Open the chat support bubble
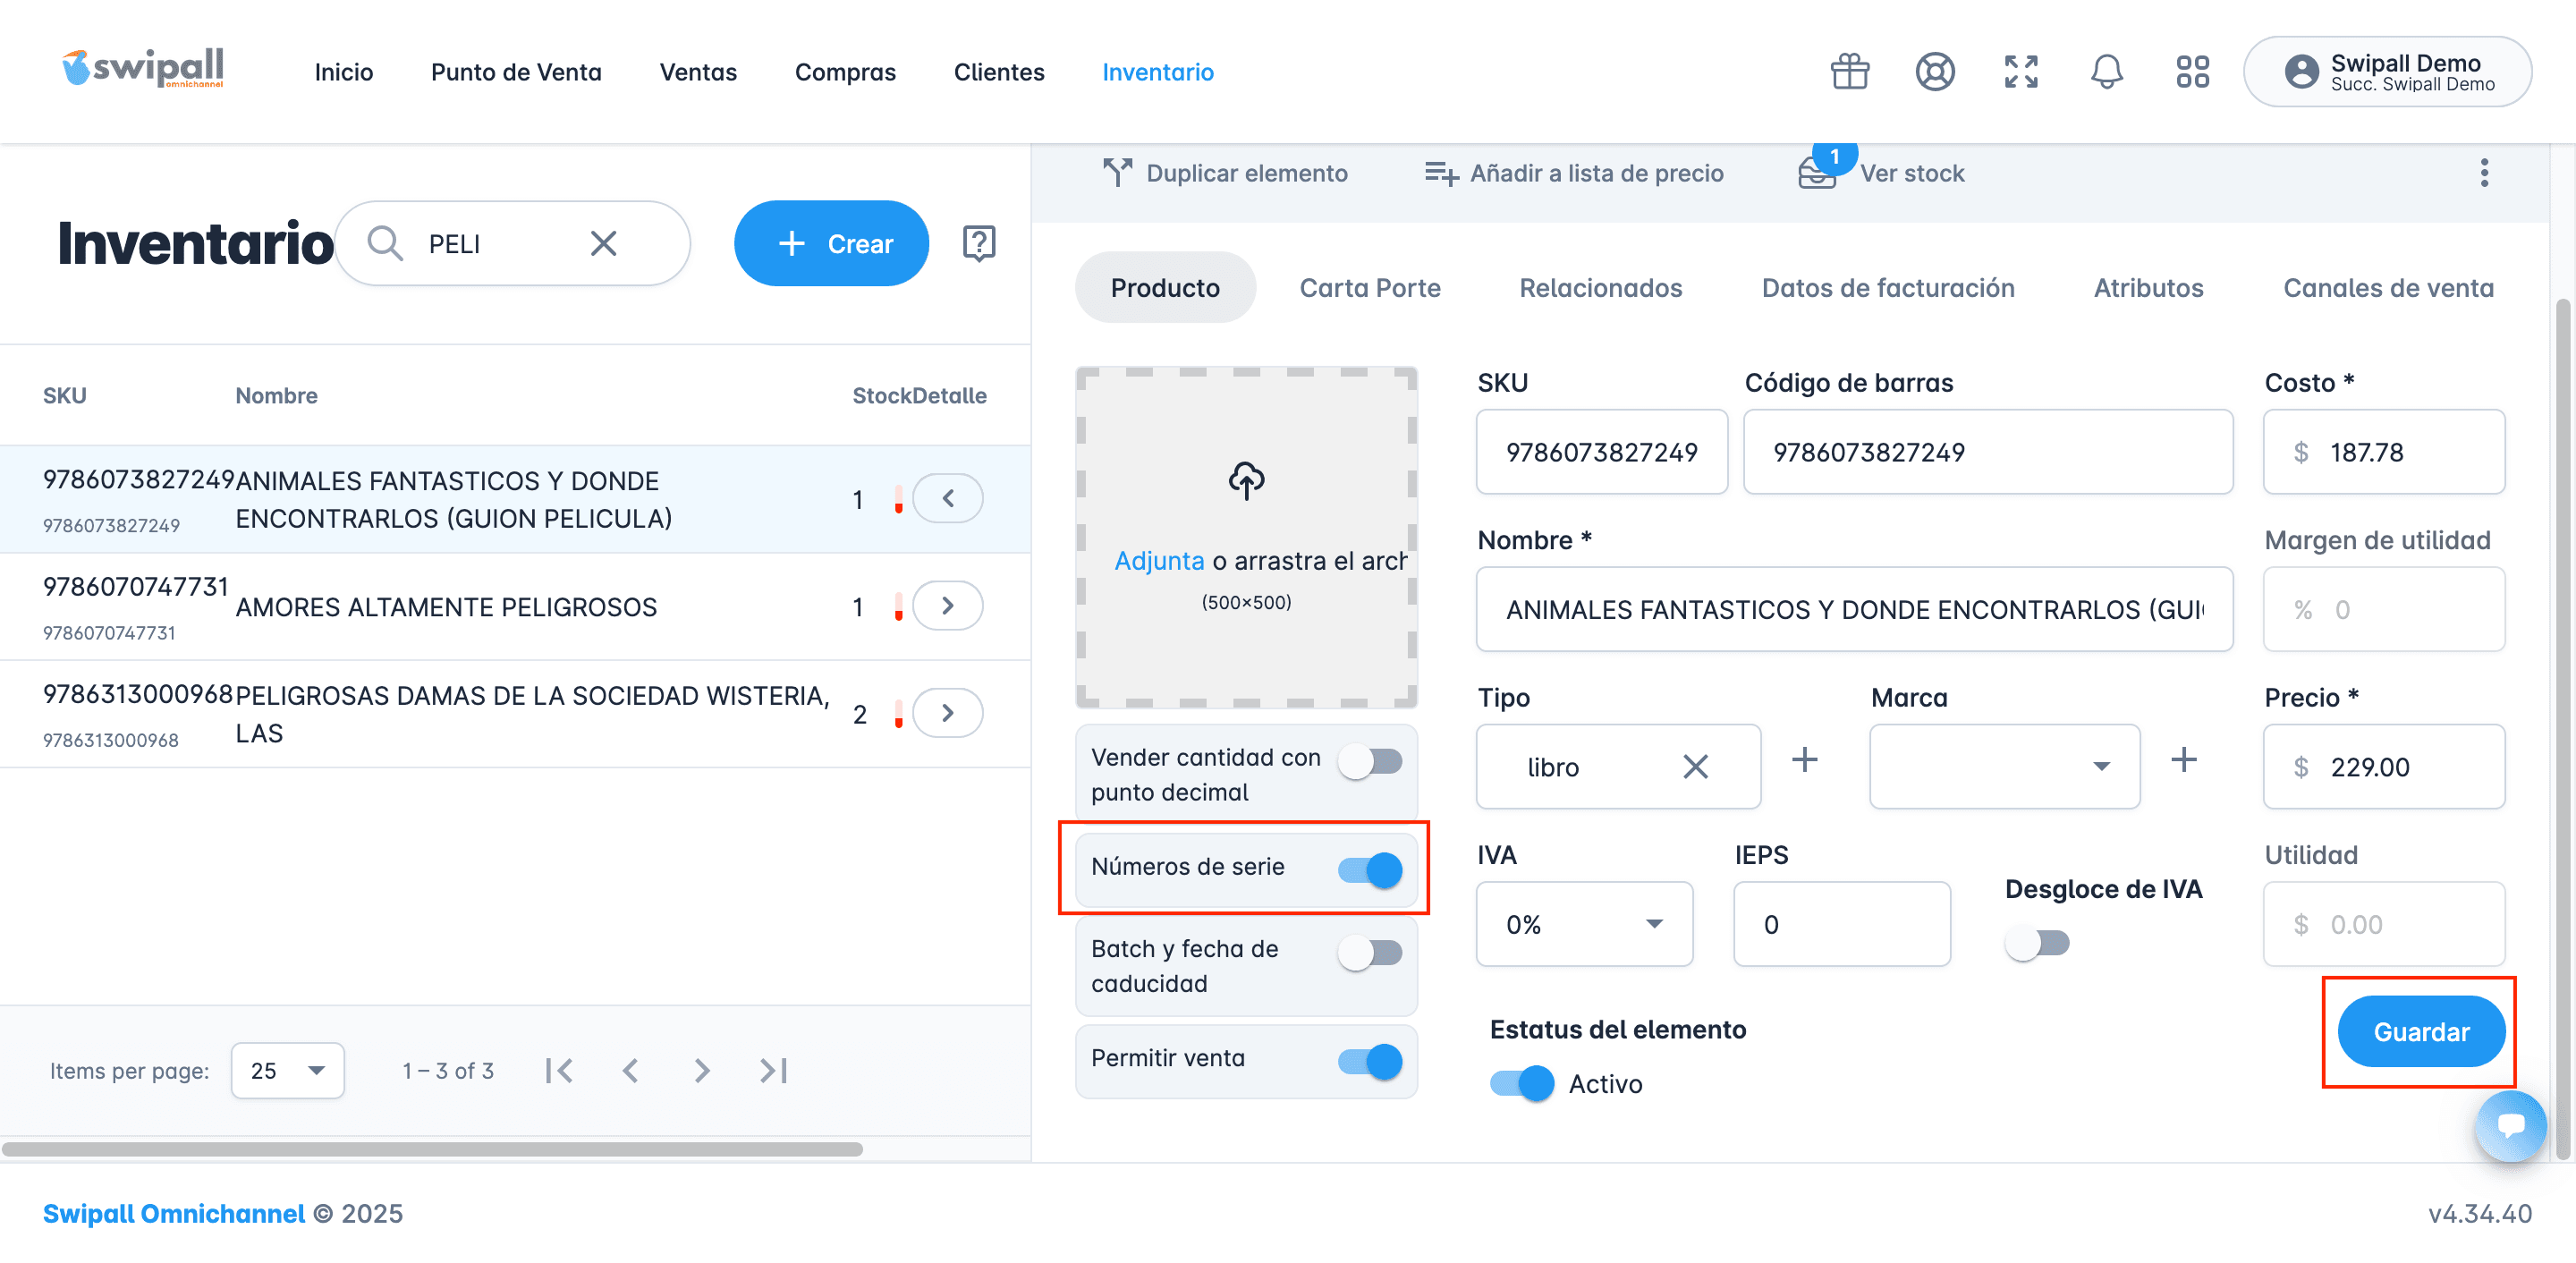2576x1263 pixels. 2510,1126
